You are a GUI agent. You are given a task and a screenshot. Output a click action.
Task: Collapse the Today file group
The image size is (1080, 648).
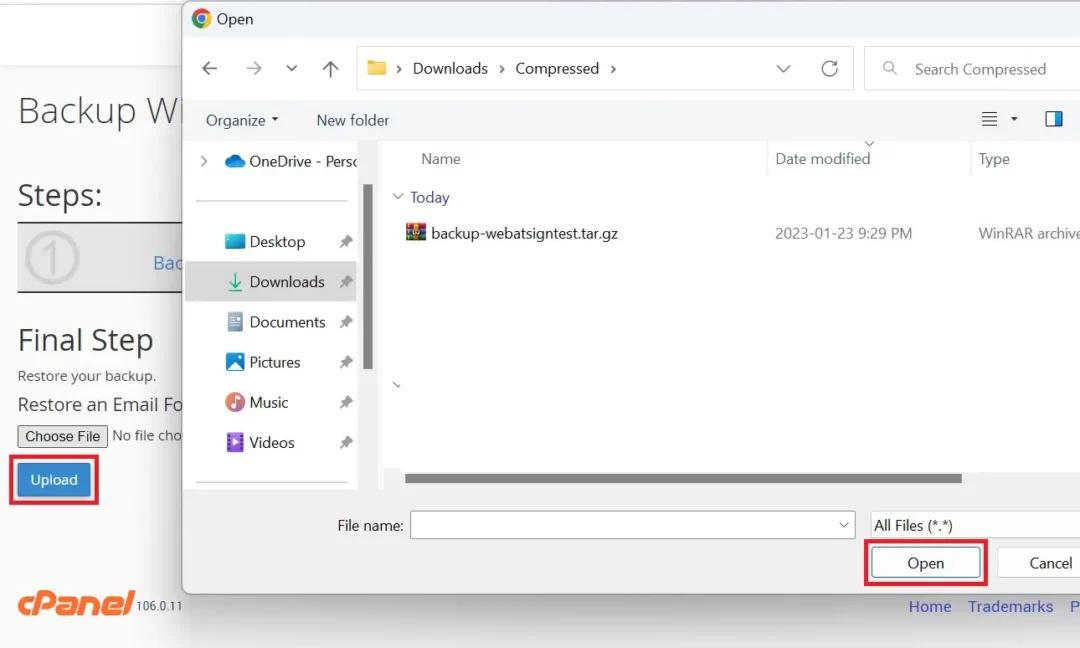(x=398, y=198)
